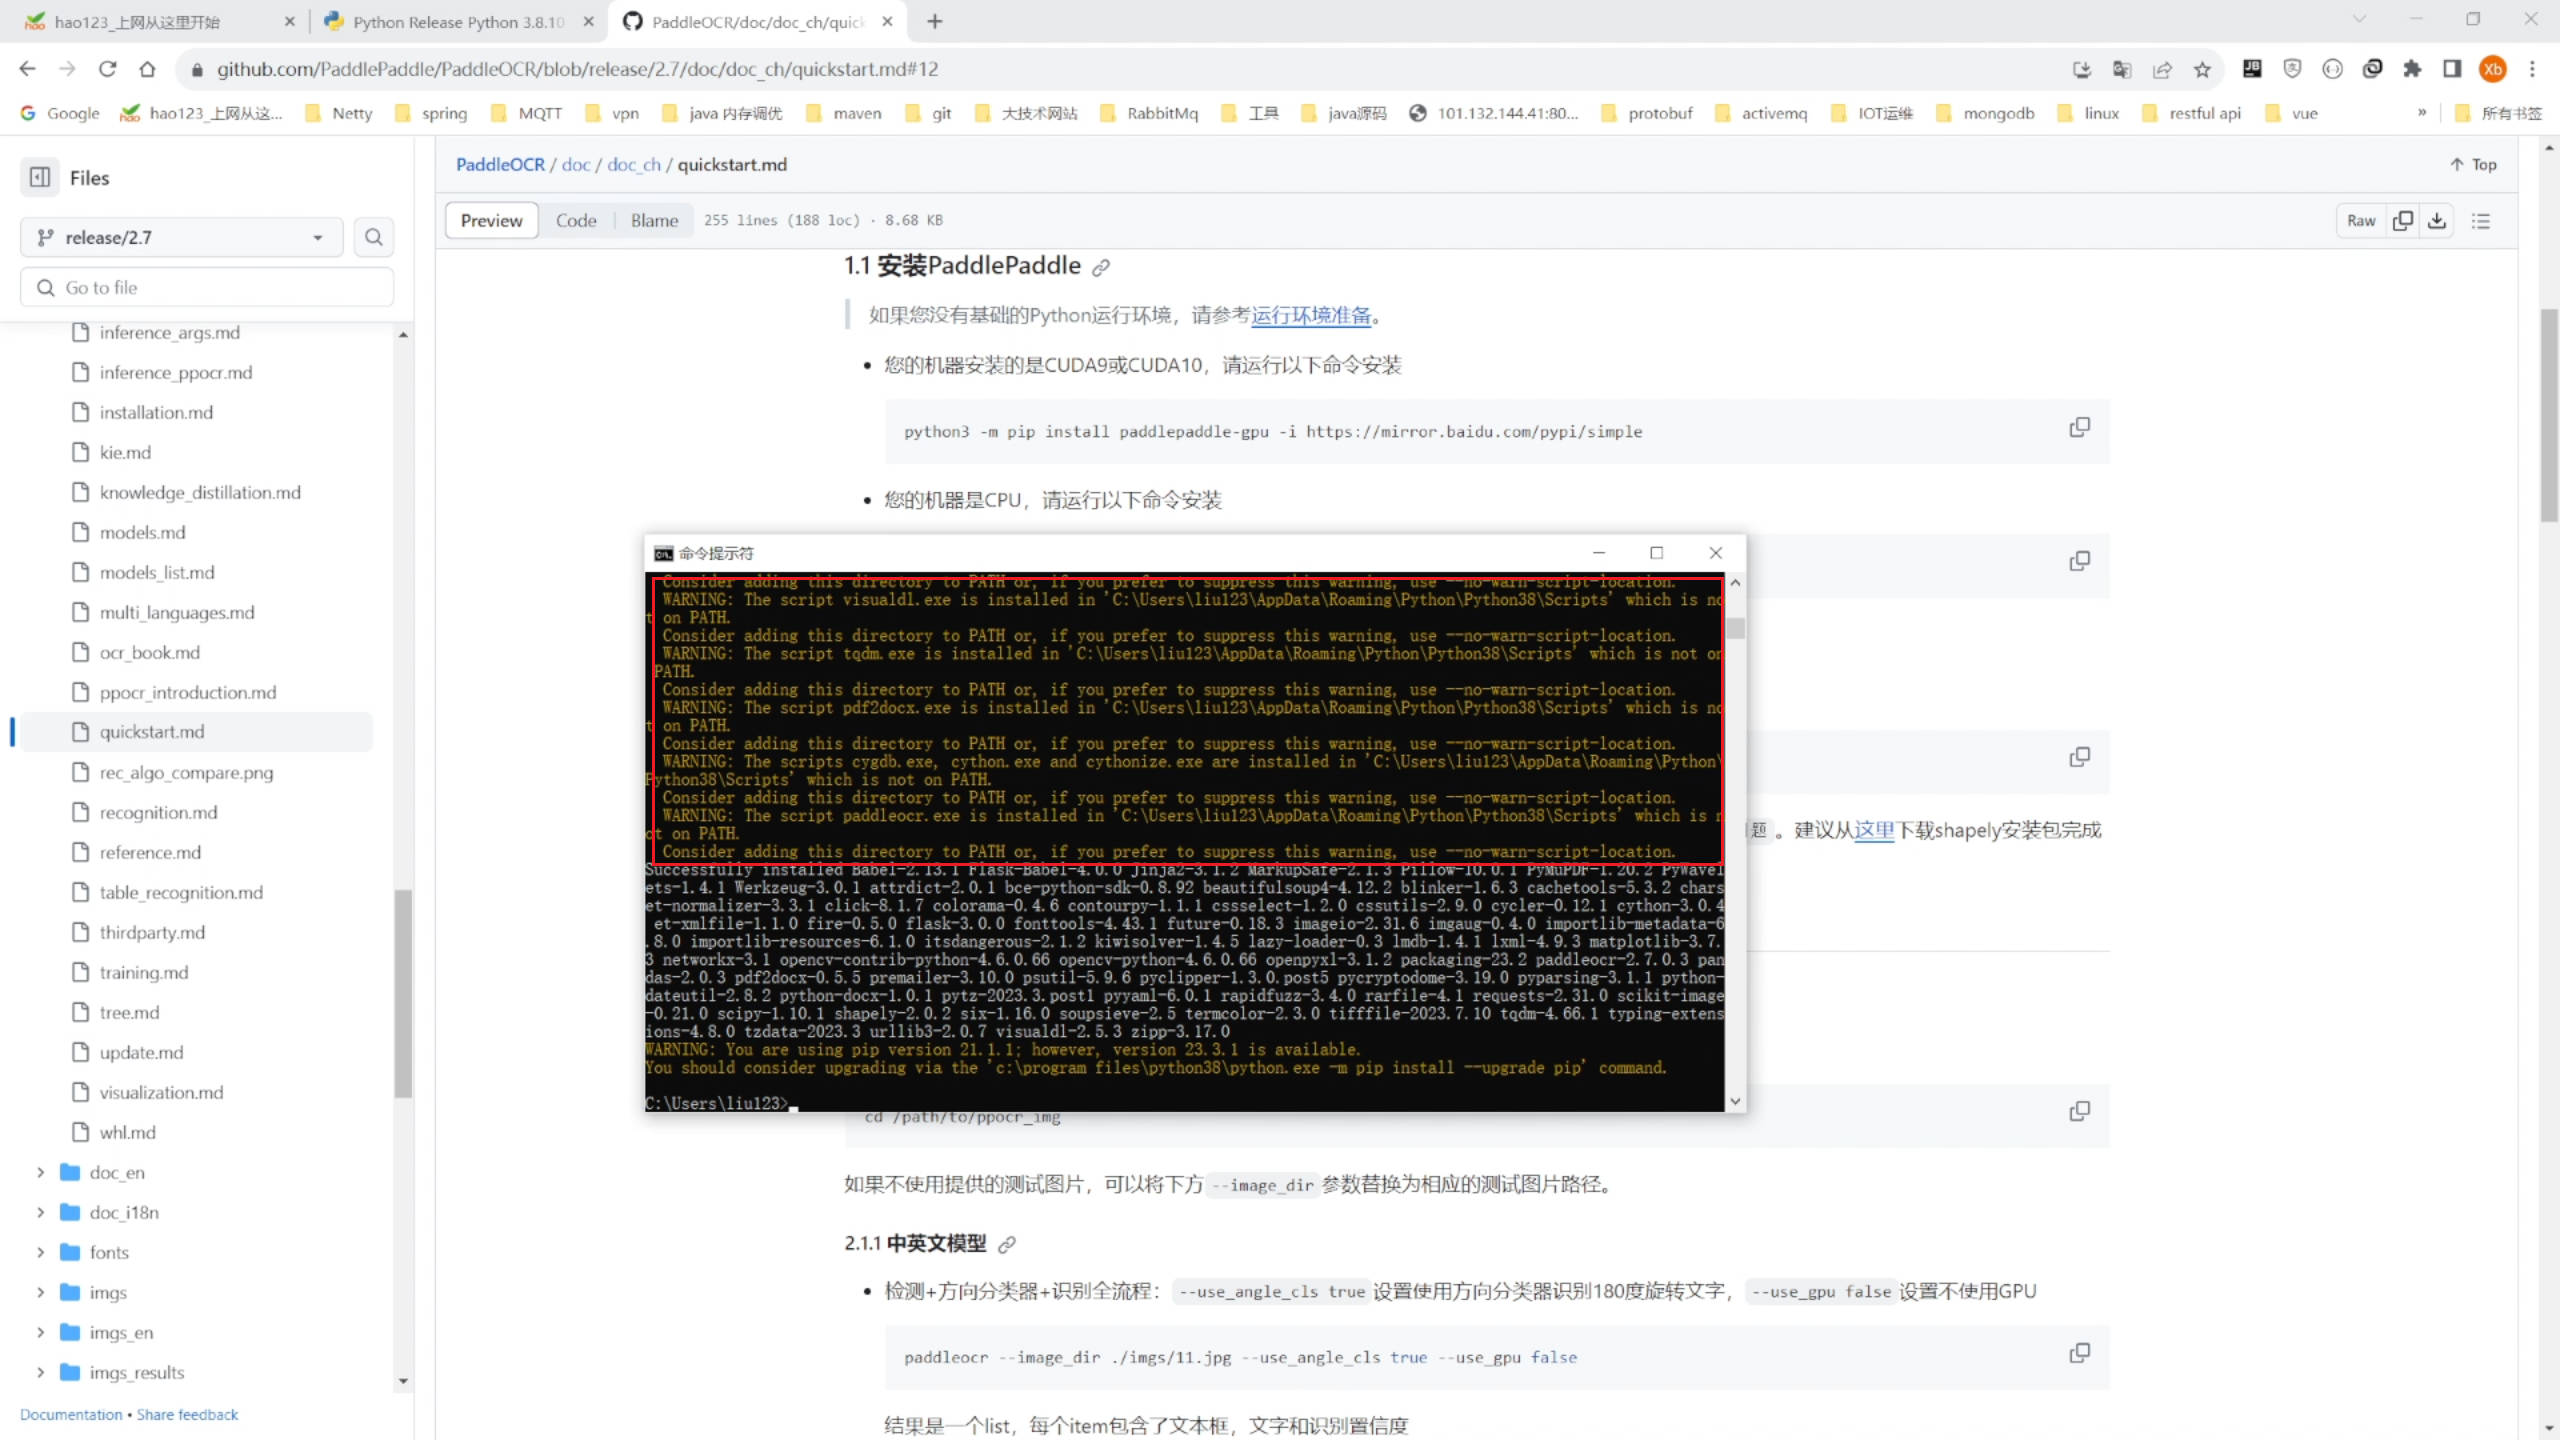The image size is (2560, 1440).
Task: Open the document outline icon
Action: (2481, 220)
